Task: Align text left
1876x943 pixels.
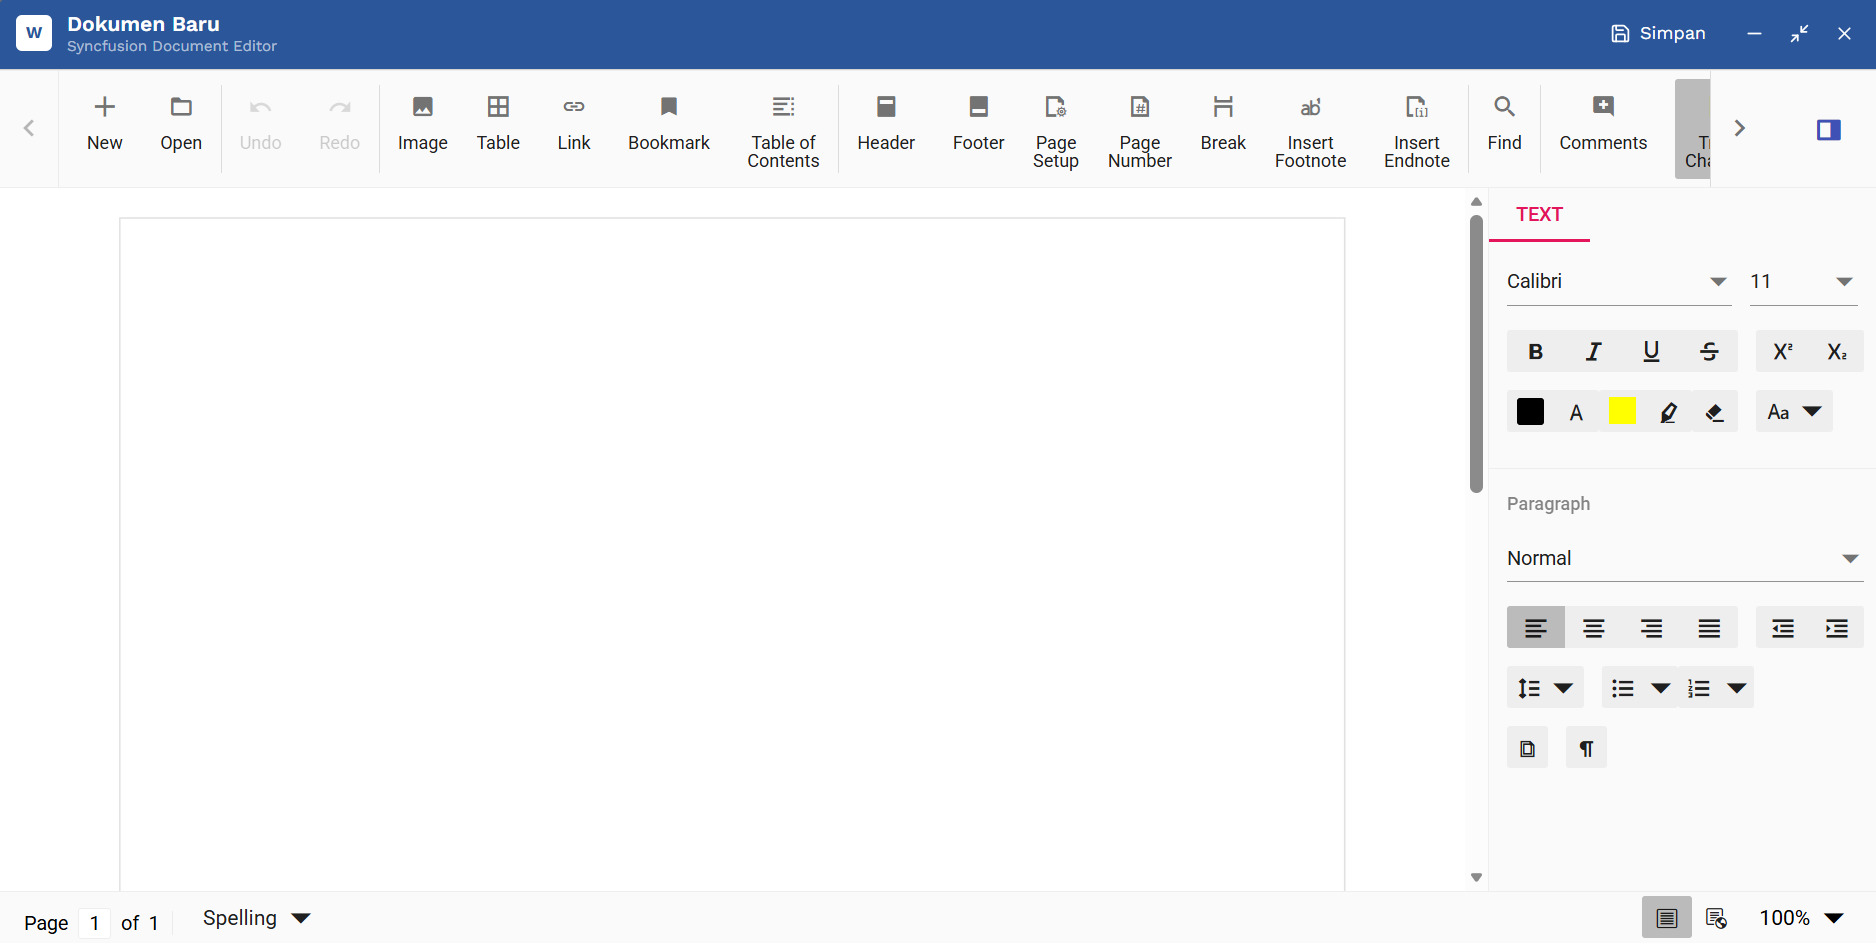Action: point(1536,628)
